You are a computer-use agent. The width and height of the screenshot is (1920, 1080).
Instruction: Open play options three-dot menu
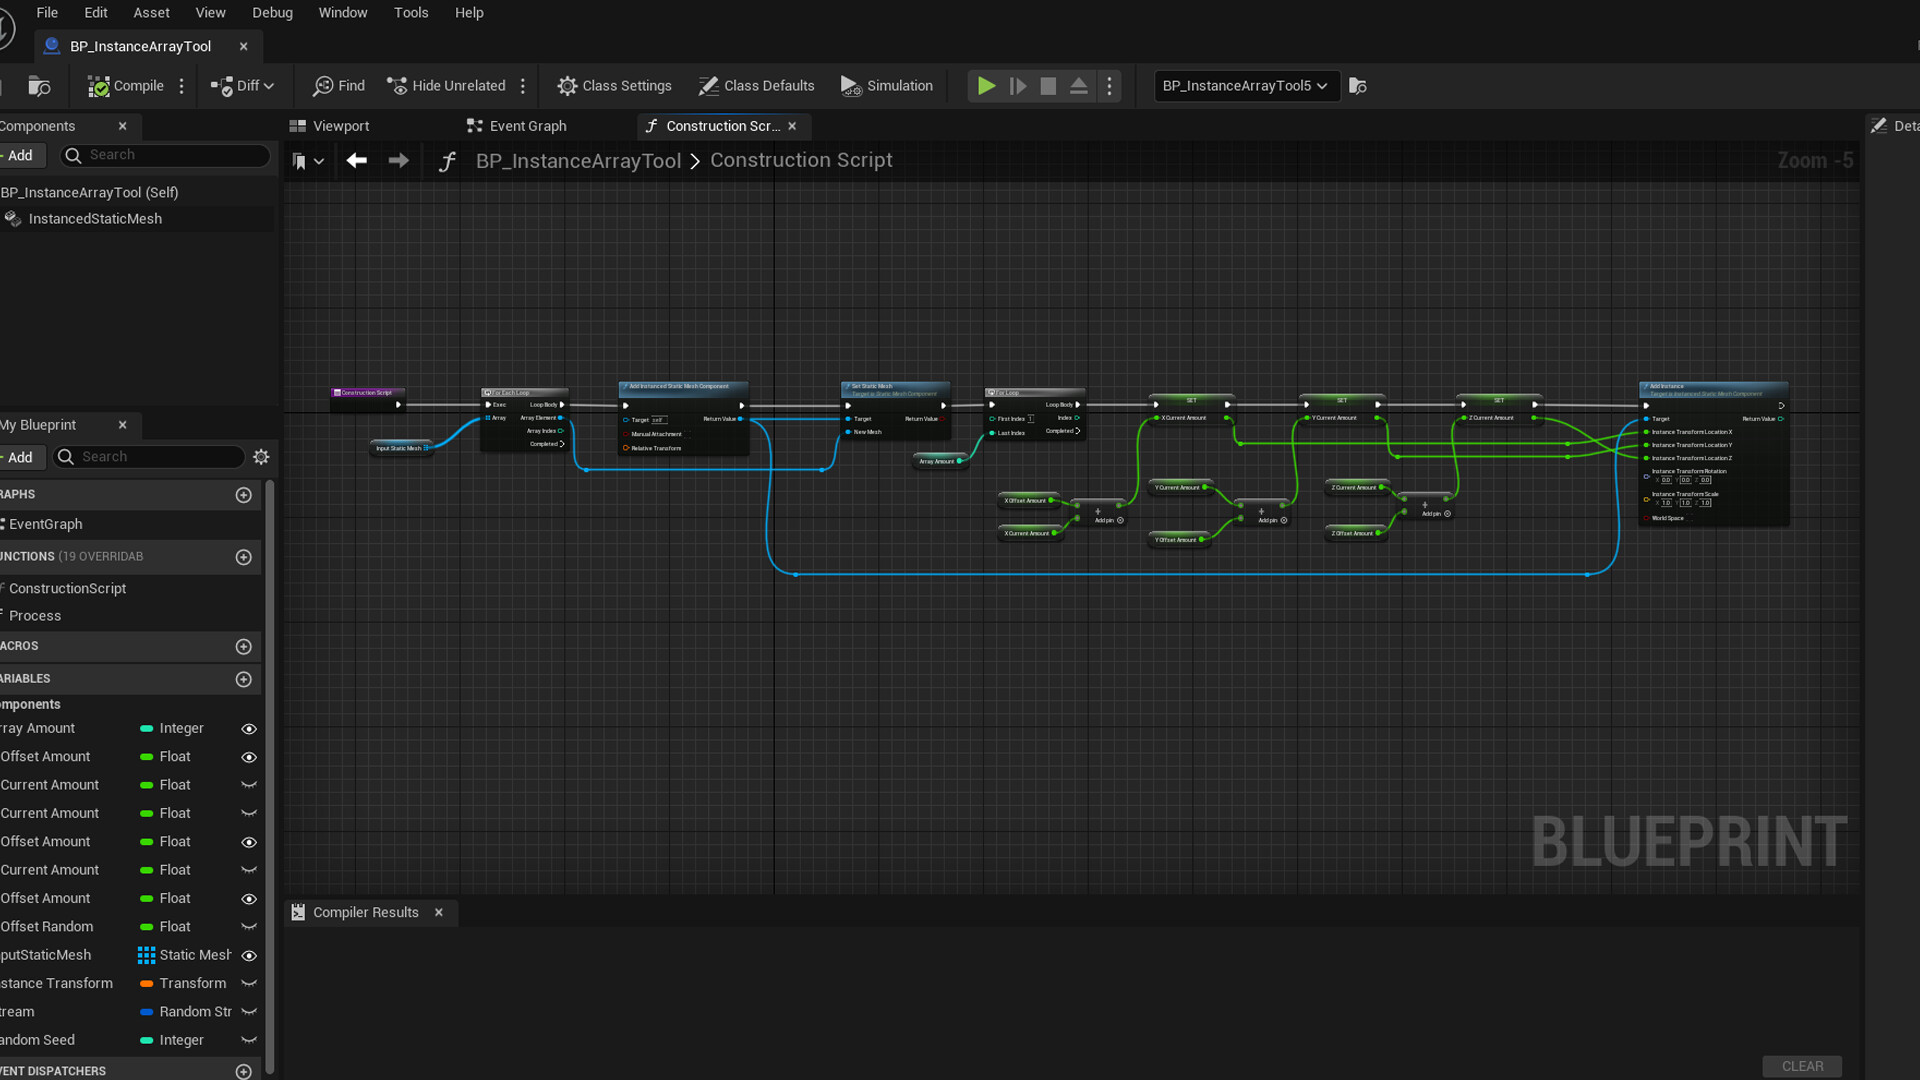(1109, 86)
